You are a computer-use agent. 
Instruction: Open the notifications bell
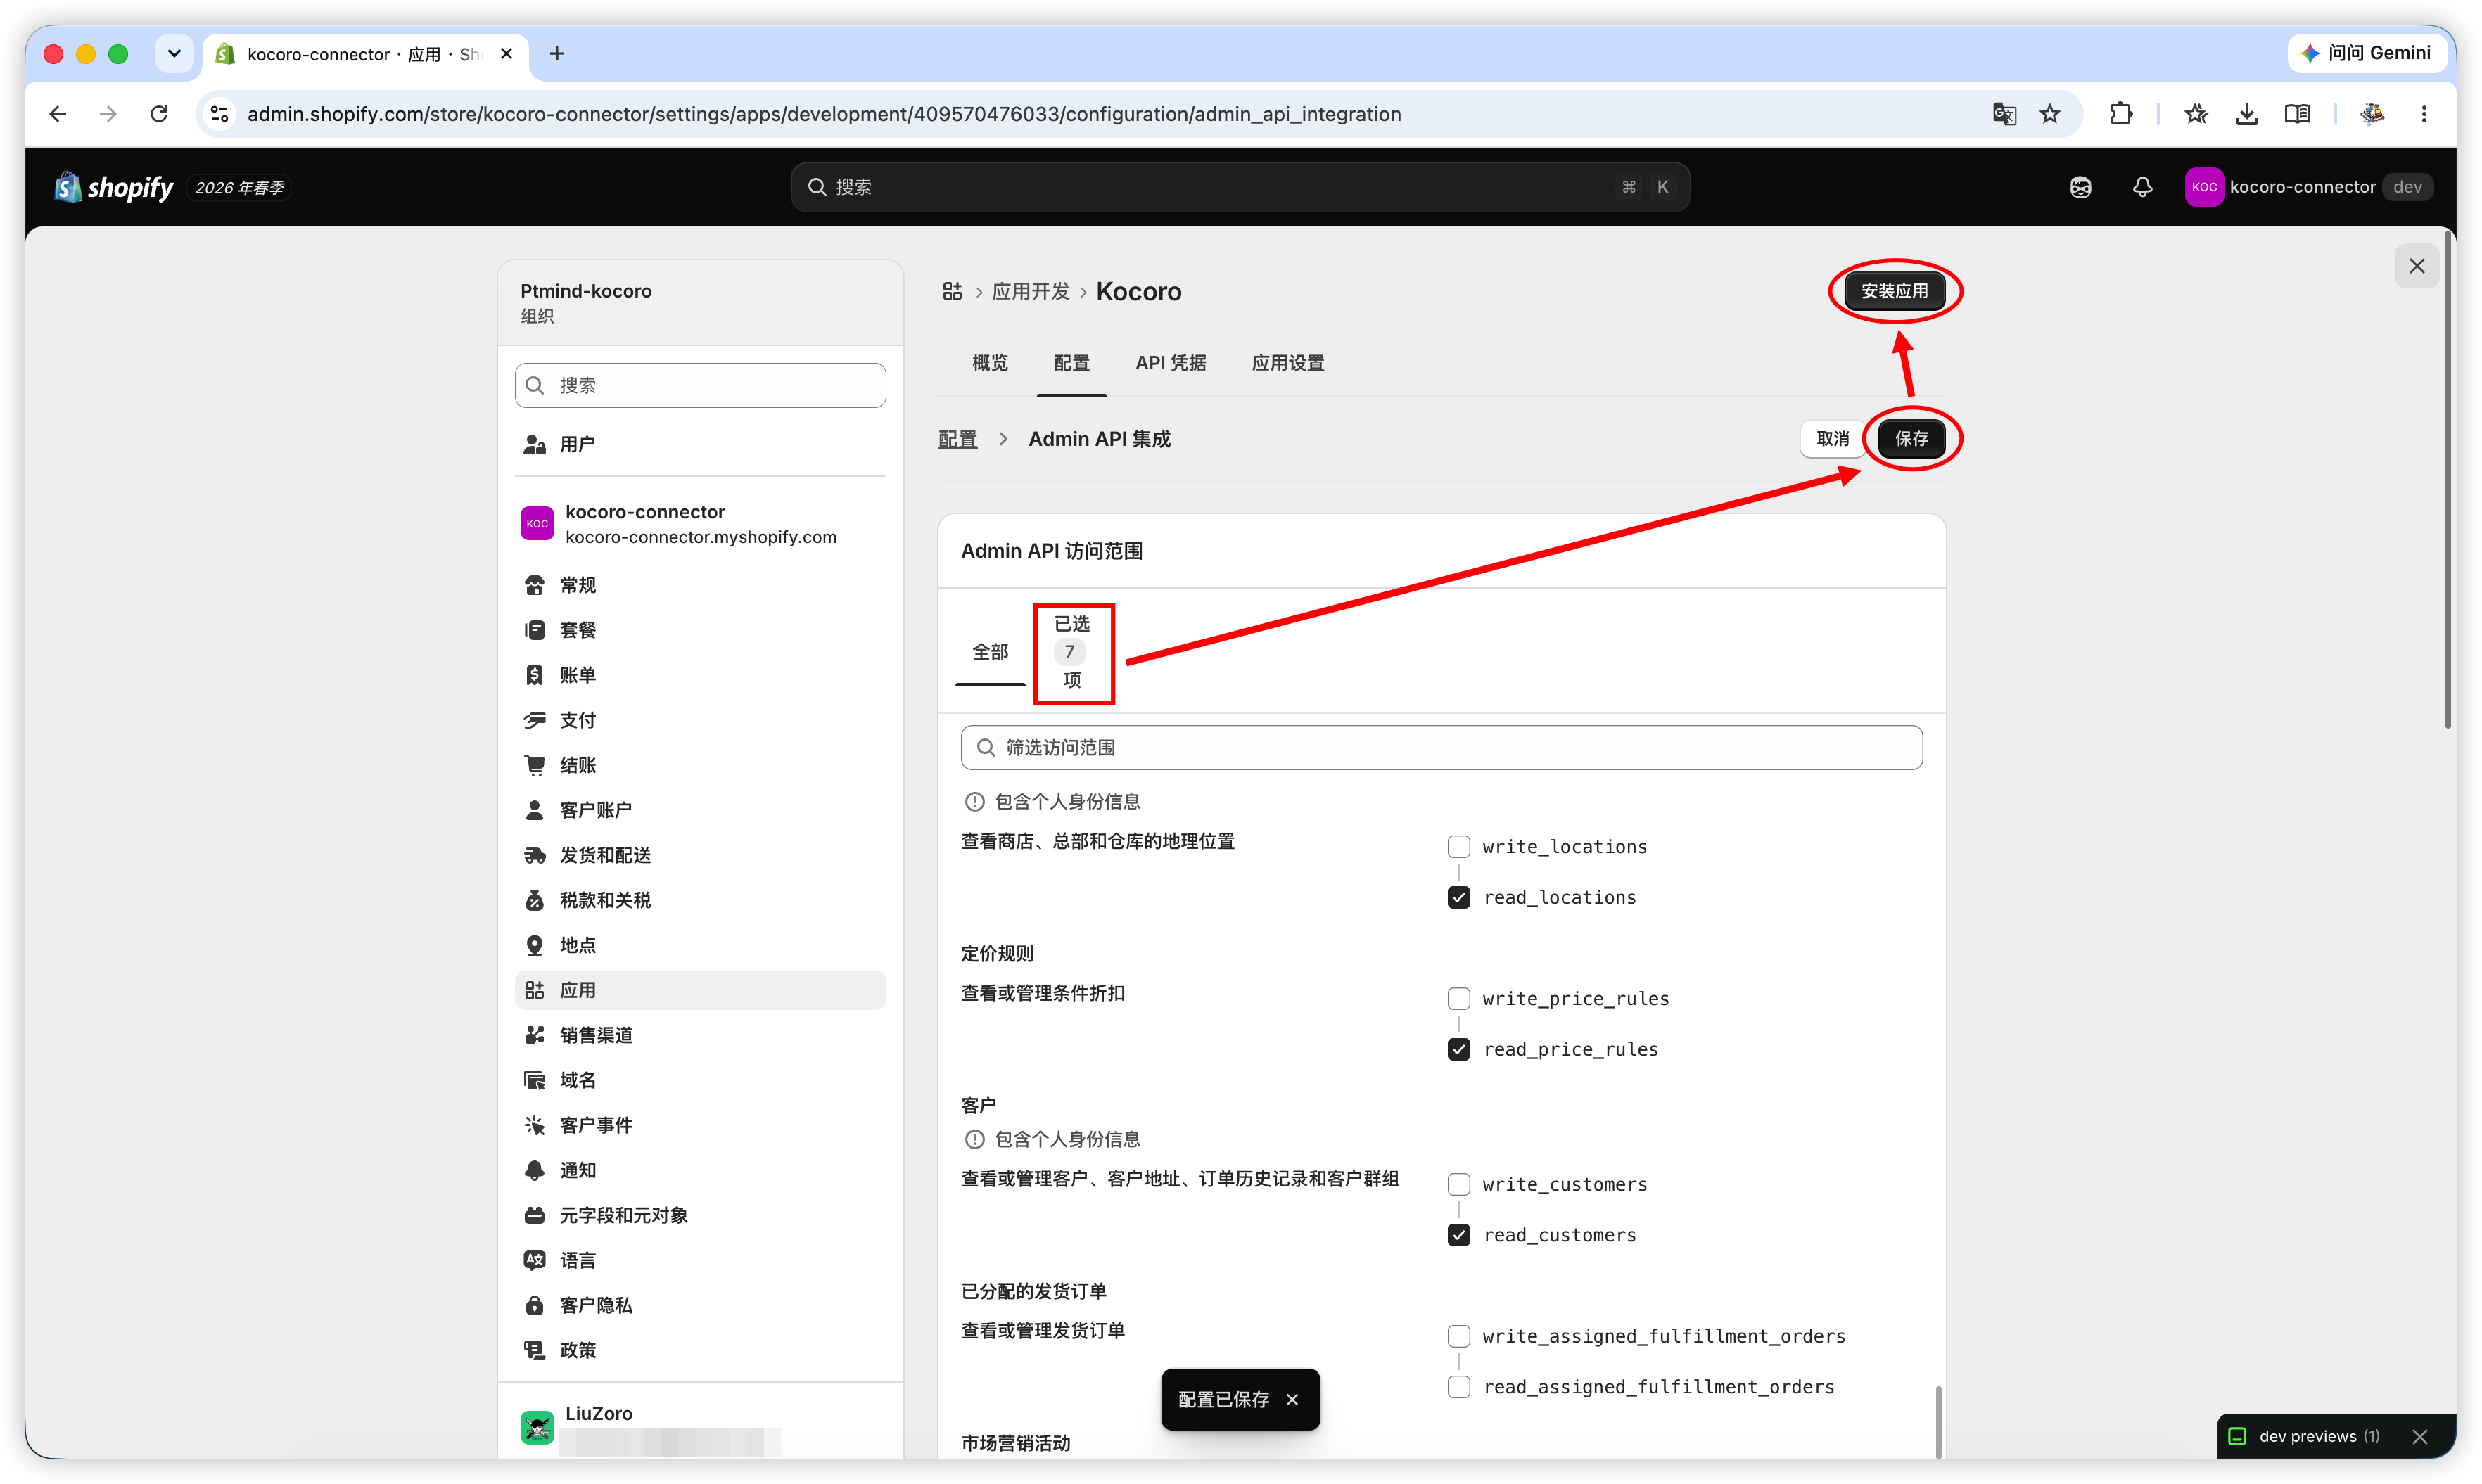pyautogui.click(x=2142, y=187)
